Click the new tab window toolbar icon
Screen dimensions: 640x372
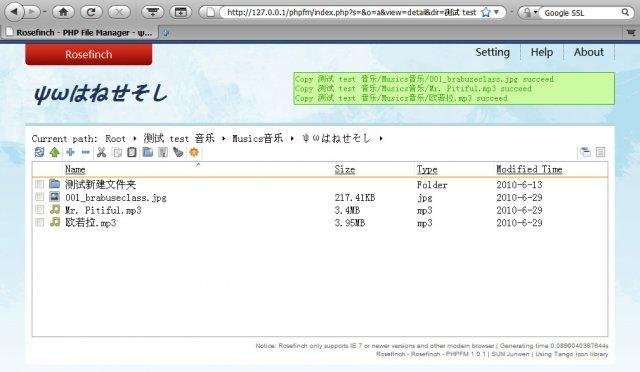point(180,12)
